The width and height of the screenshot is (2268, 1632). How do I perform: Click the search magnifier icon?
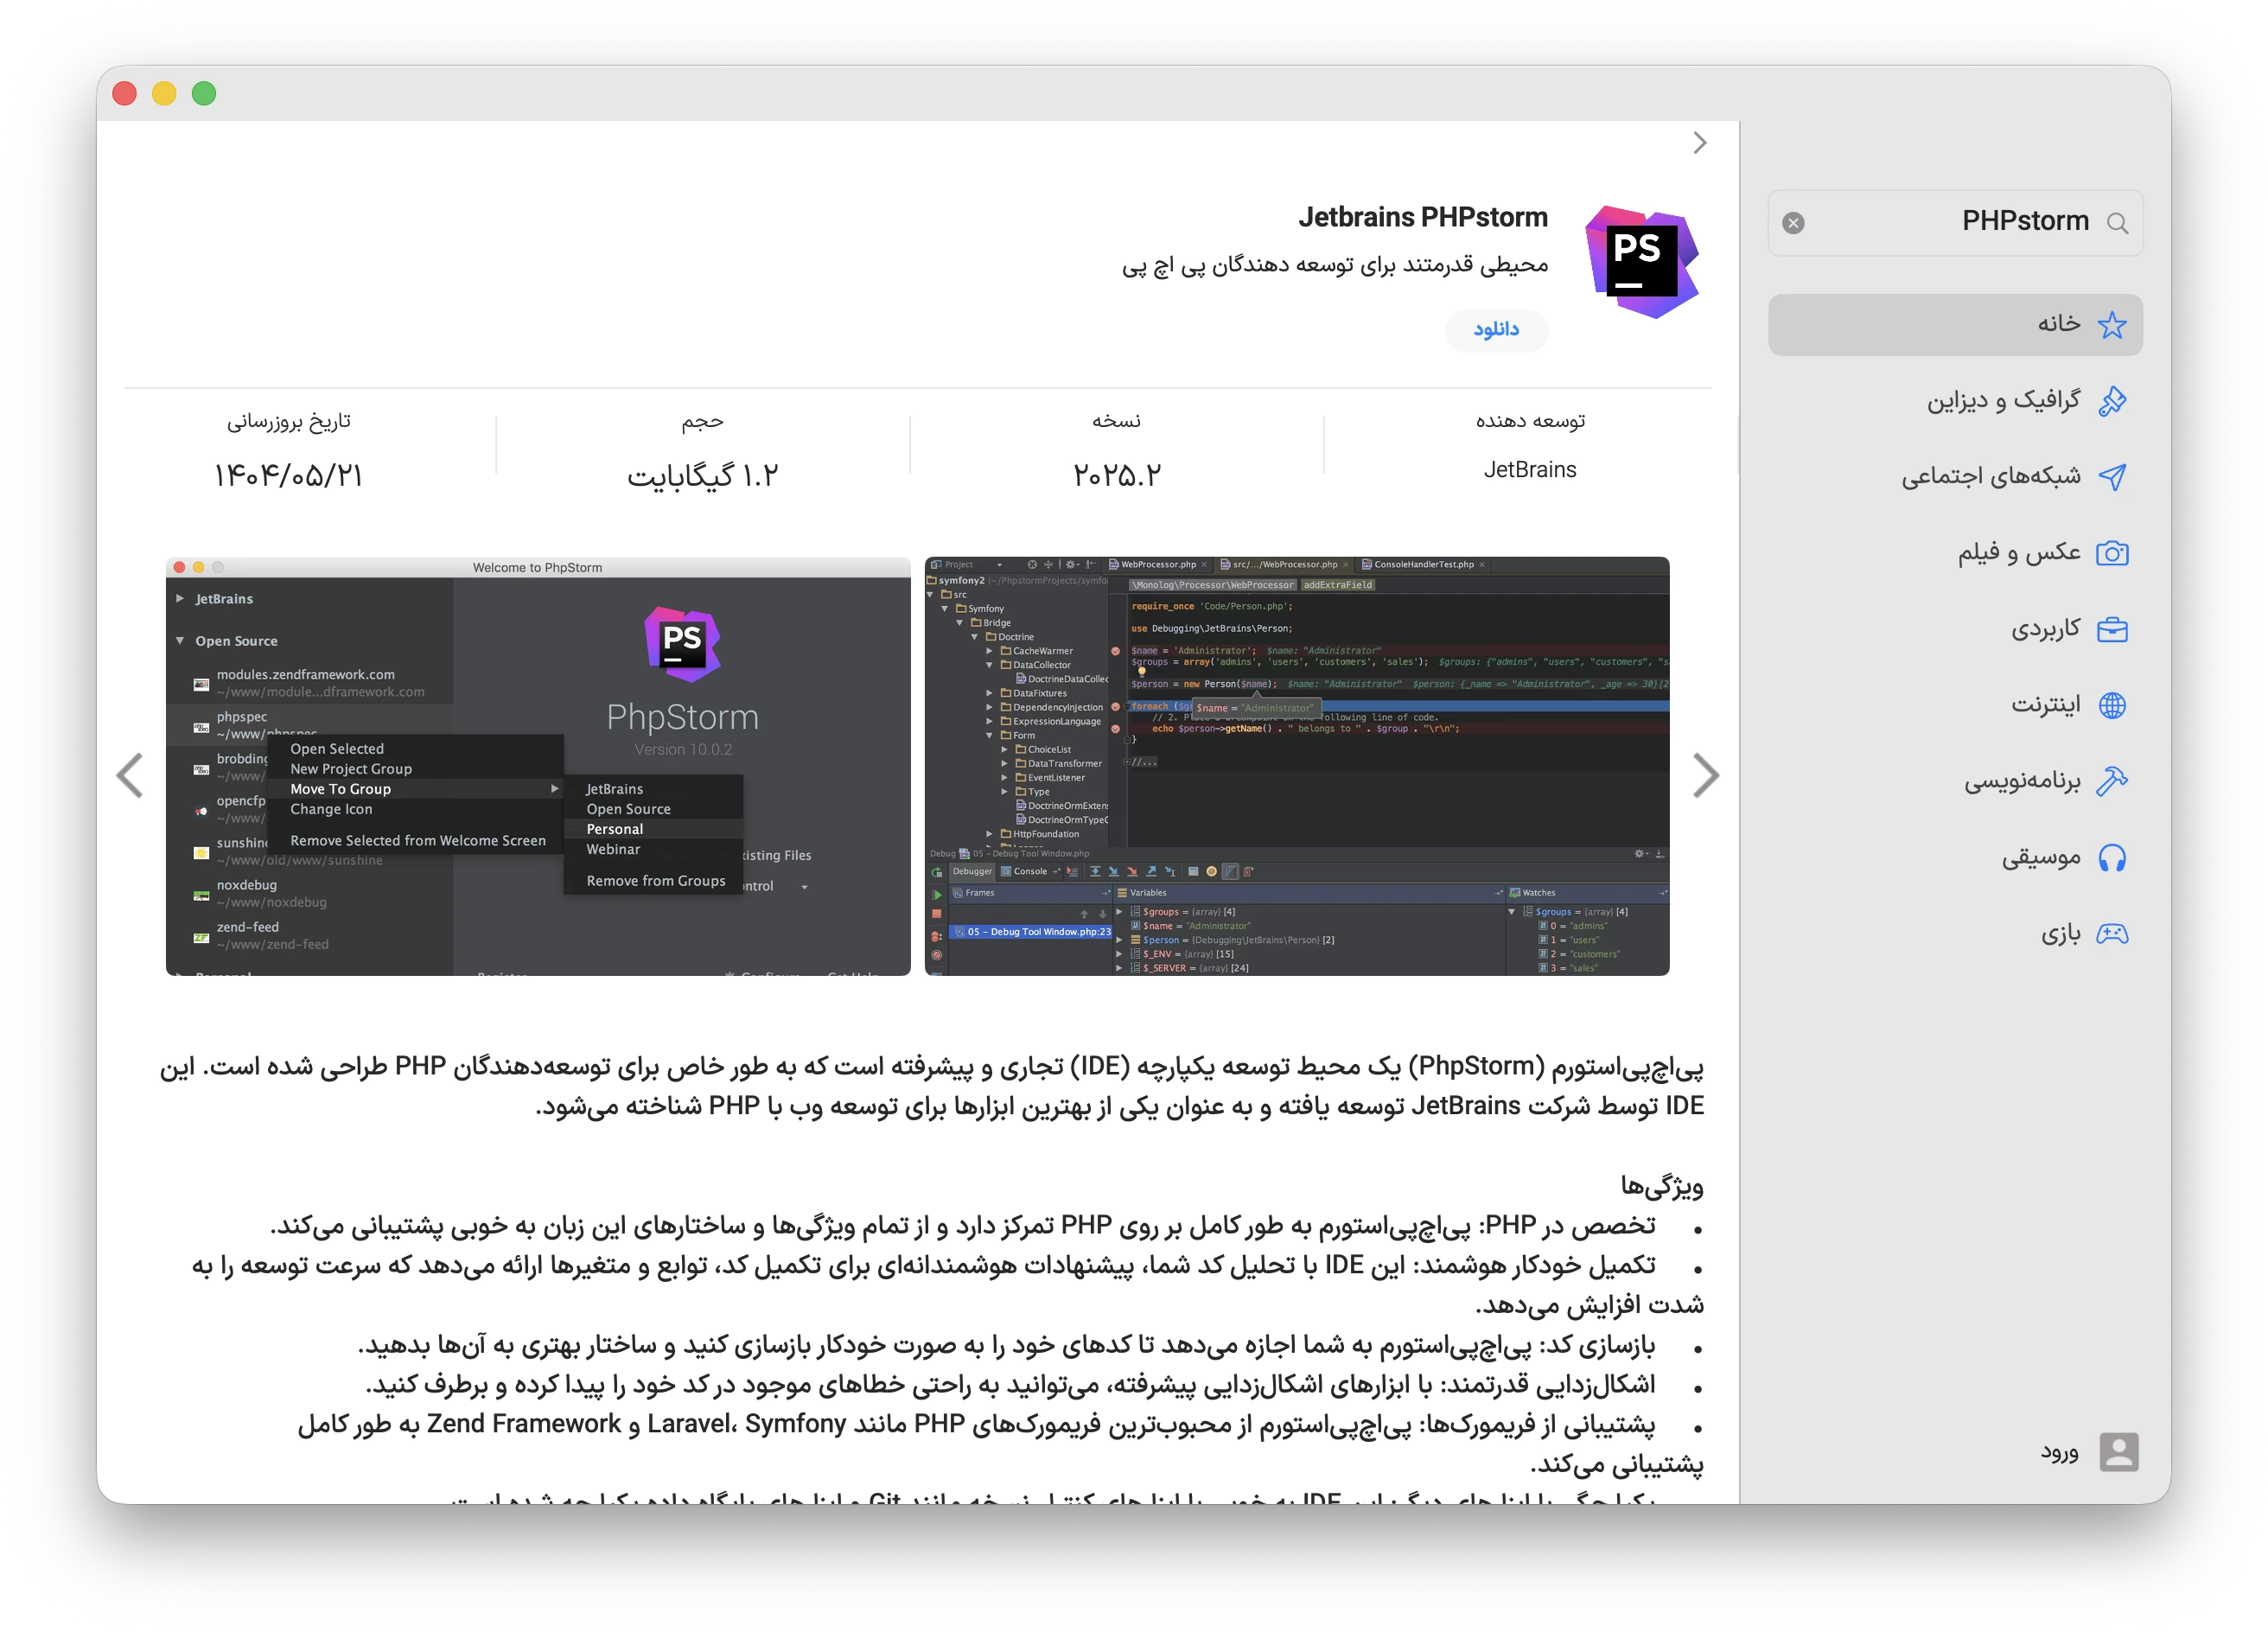tap(2119, 222)
